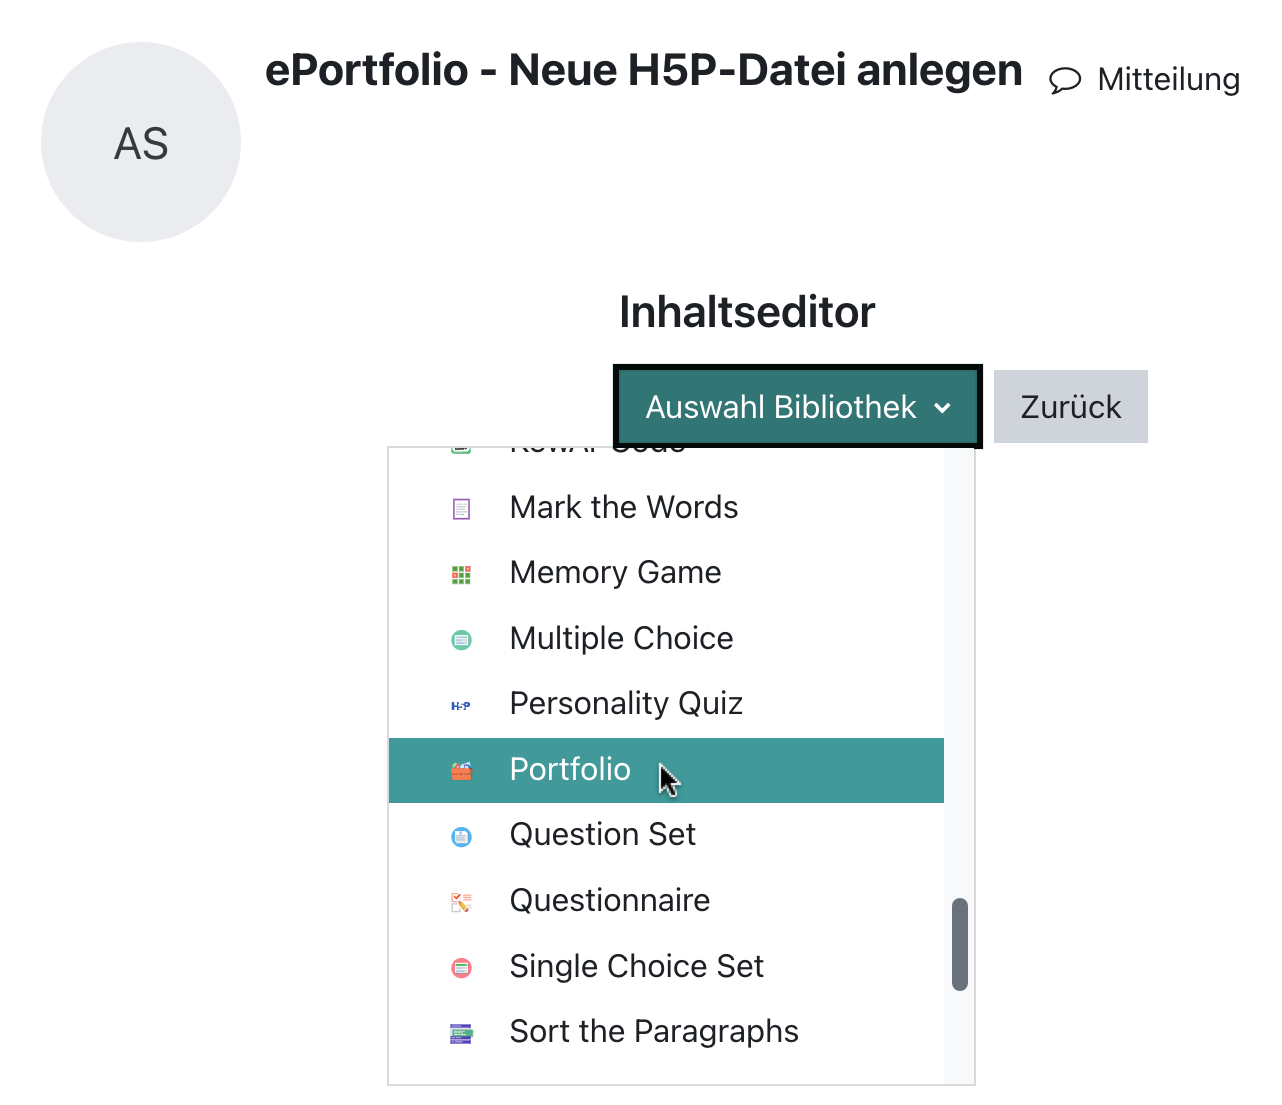Click the Questionnaire checklist icon
Viewport: 1282px width, 1105px height.
pyautogui.click(x=461, y=902)
